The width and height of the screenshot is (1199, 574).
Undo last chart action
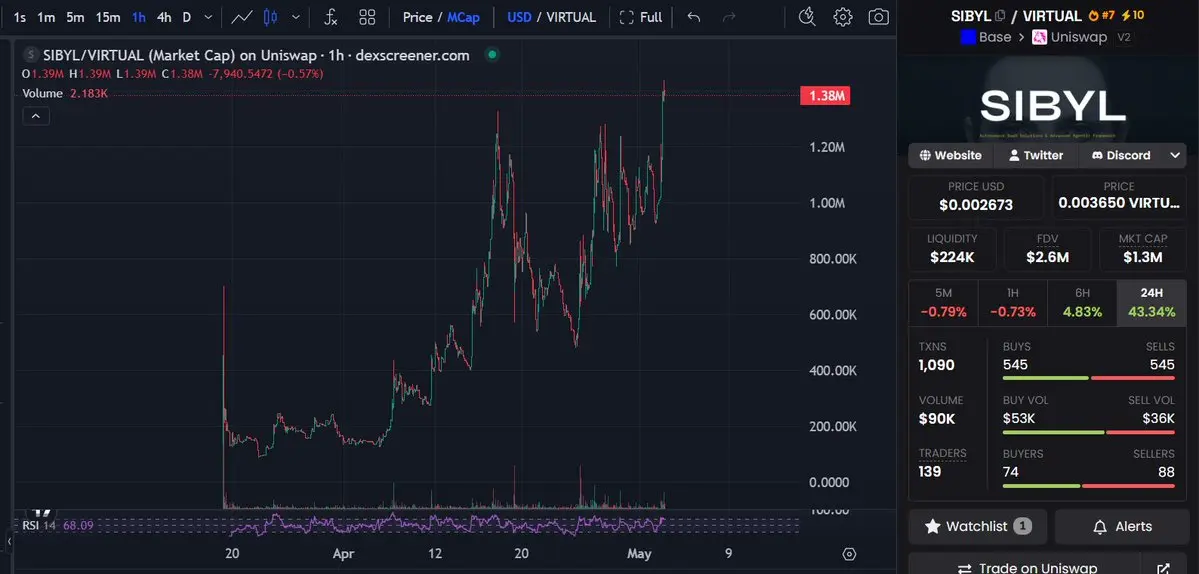click(694, 17)
